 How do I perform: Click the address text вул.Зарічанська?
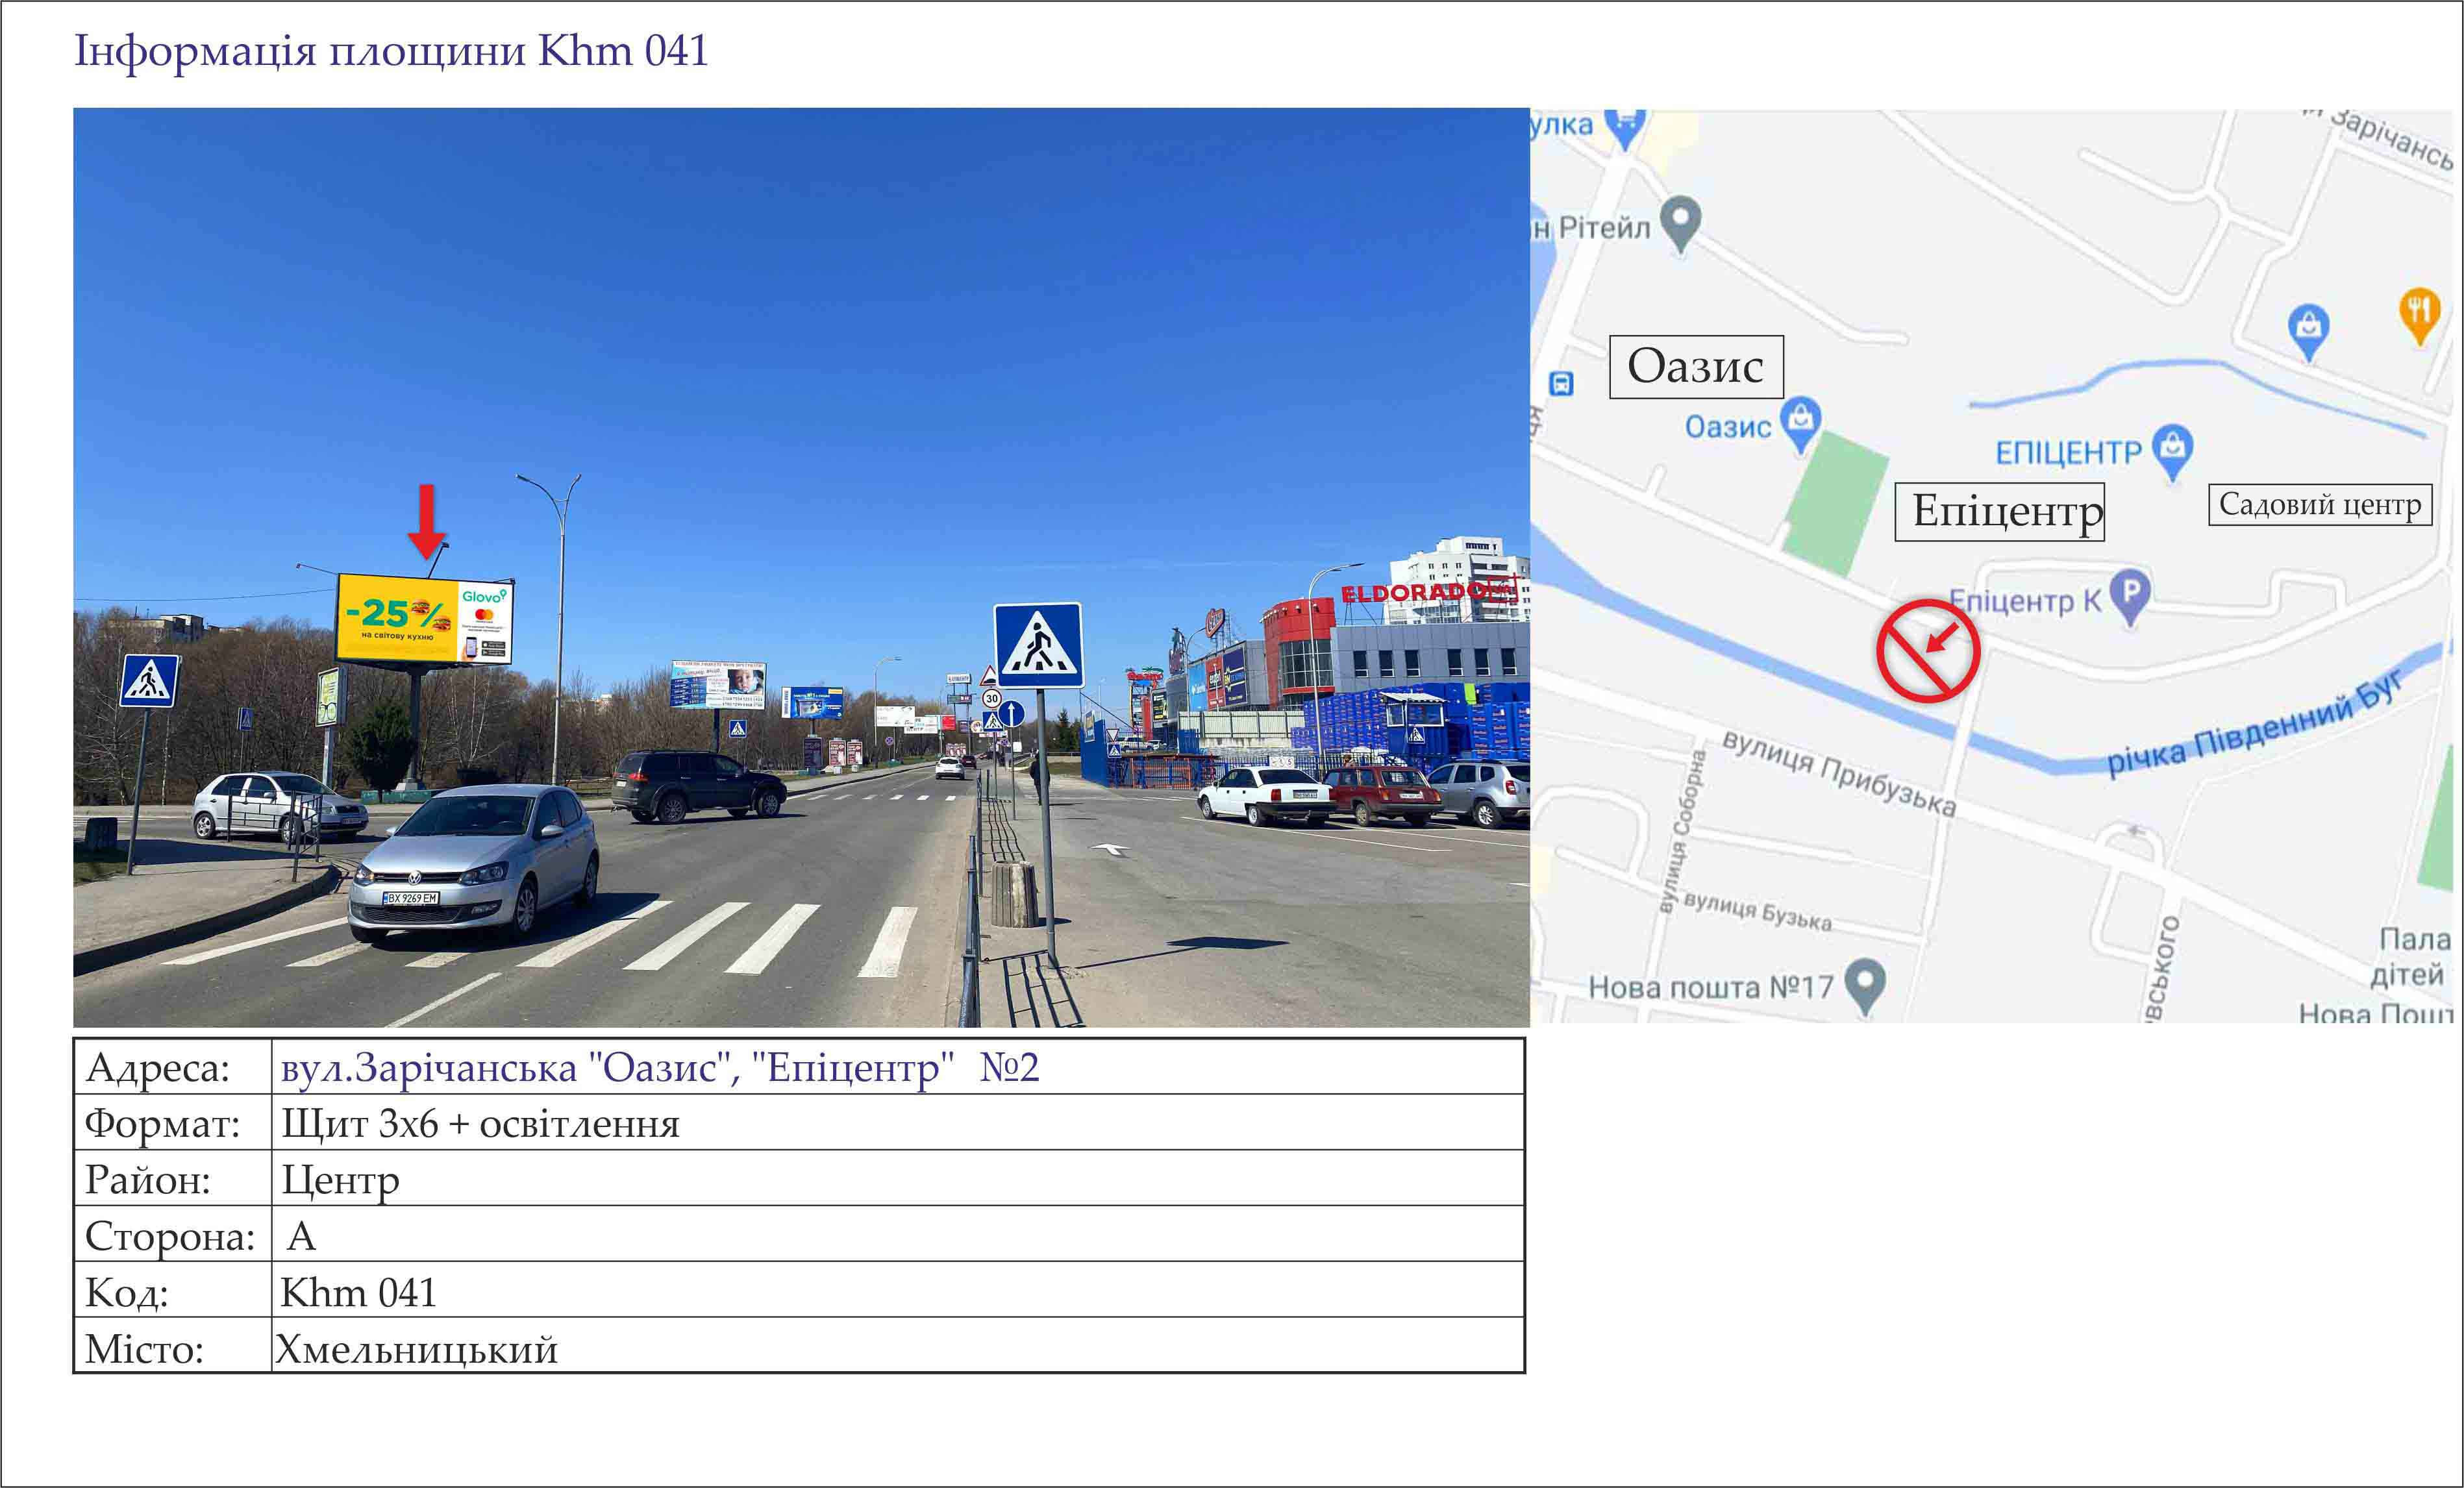[429, 1068]
